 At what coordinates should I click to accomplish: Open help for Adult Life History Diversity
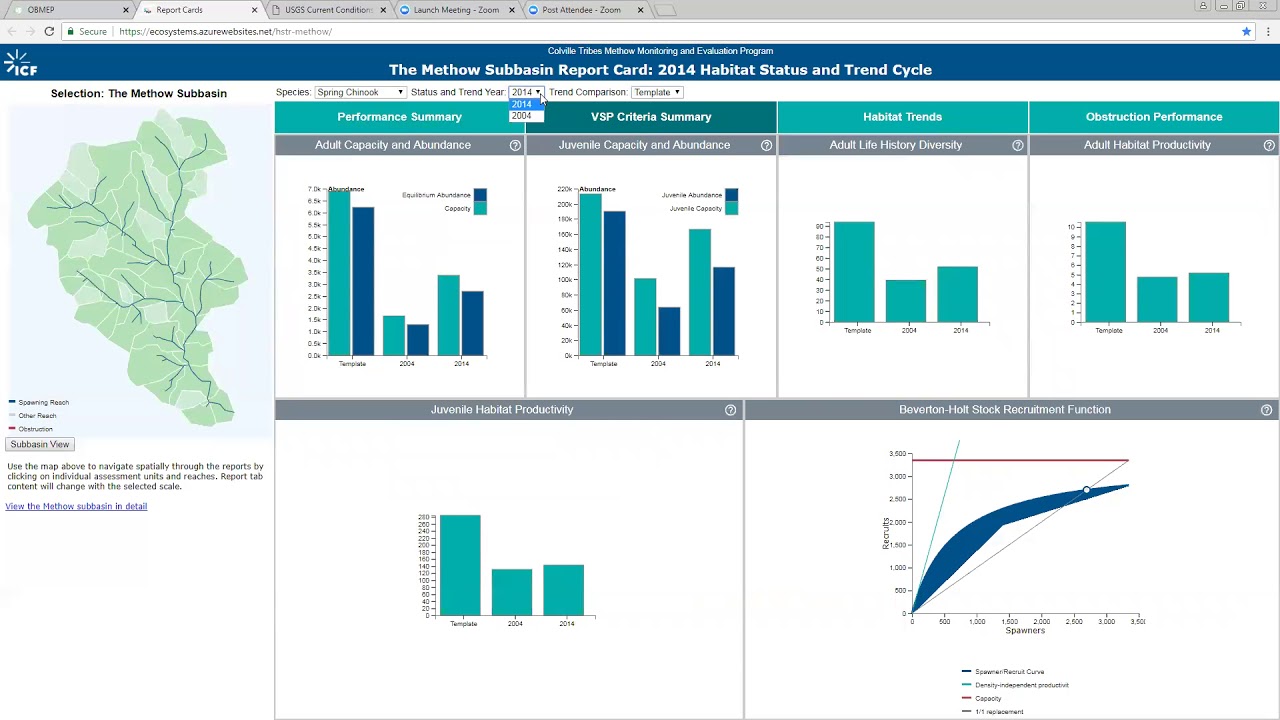1017,145
